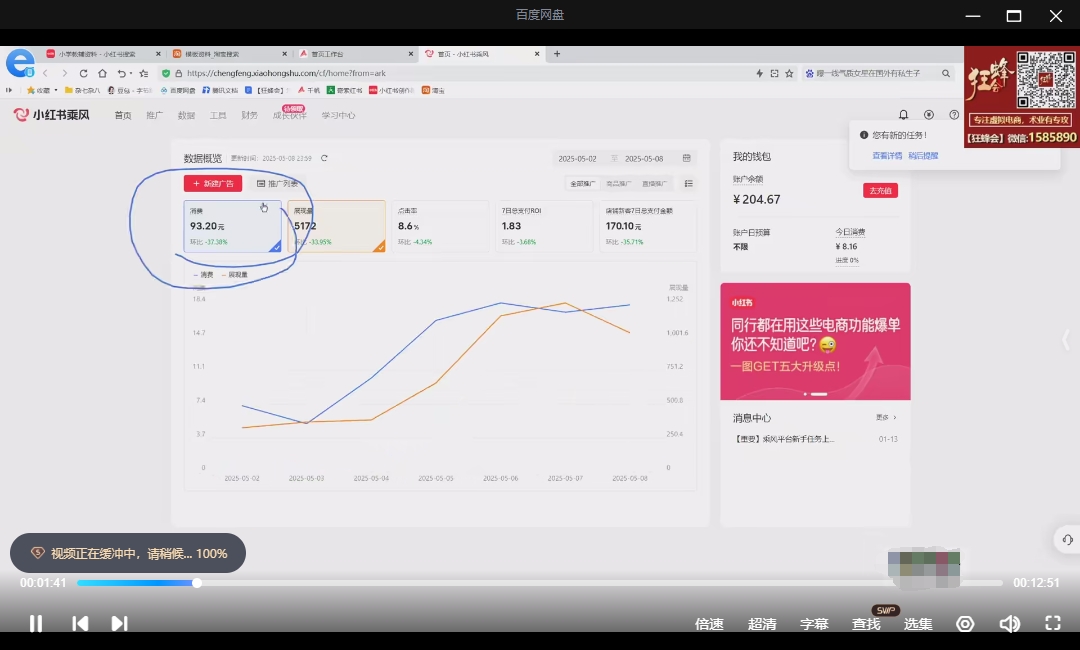Switch to the 小红书搜索 first browser tab
This screenshot has width=1080, height=650.
(x=103, y=54)
